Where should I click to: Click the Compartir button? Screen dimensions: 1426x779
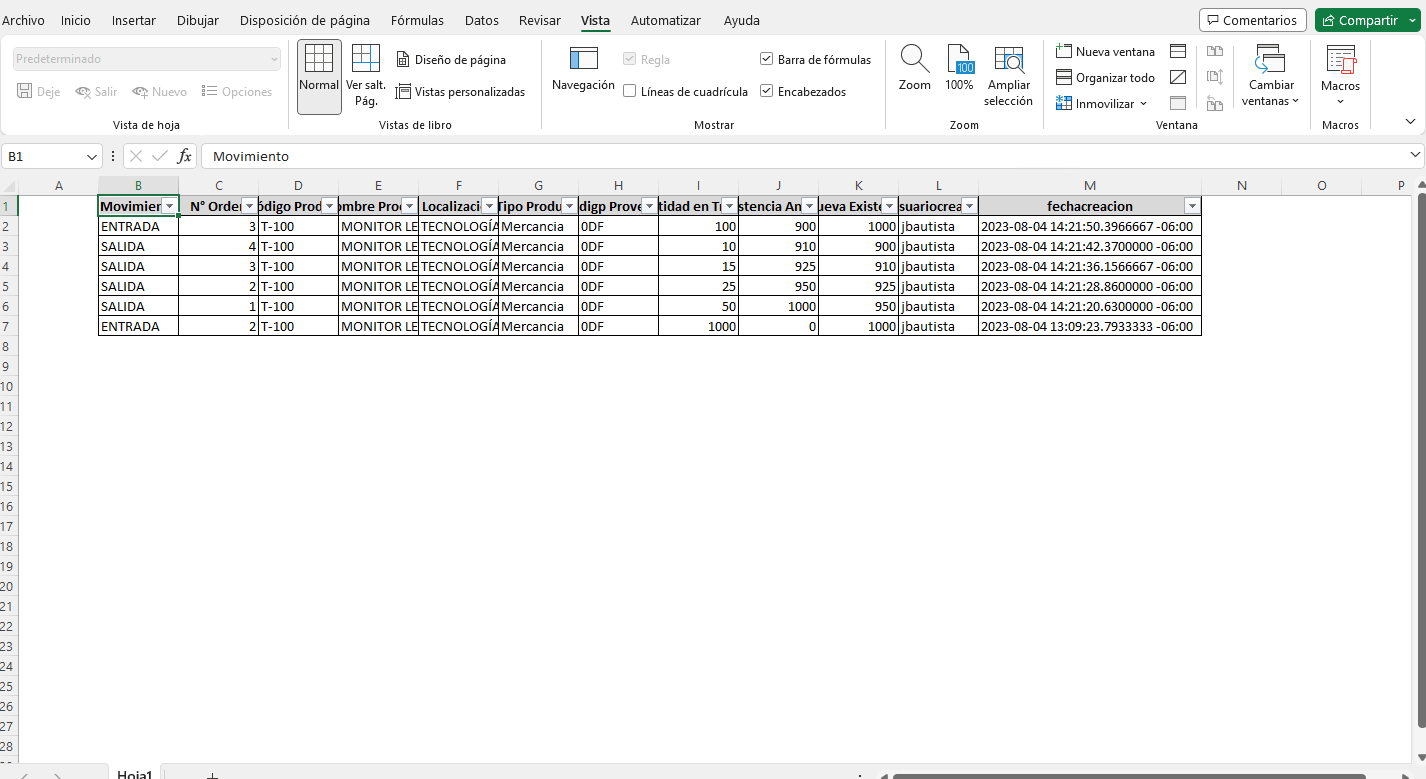pyautogui.click(x=1367, y=20)
